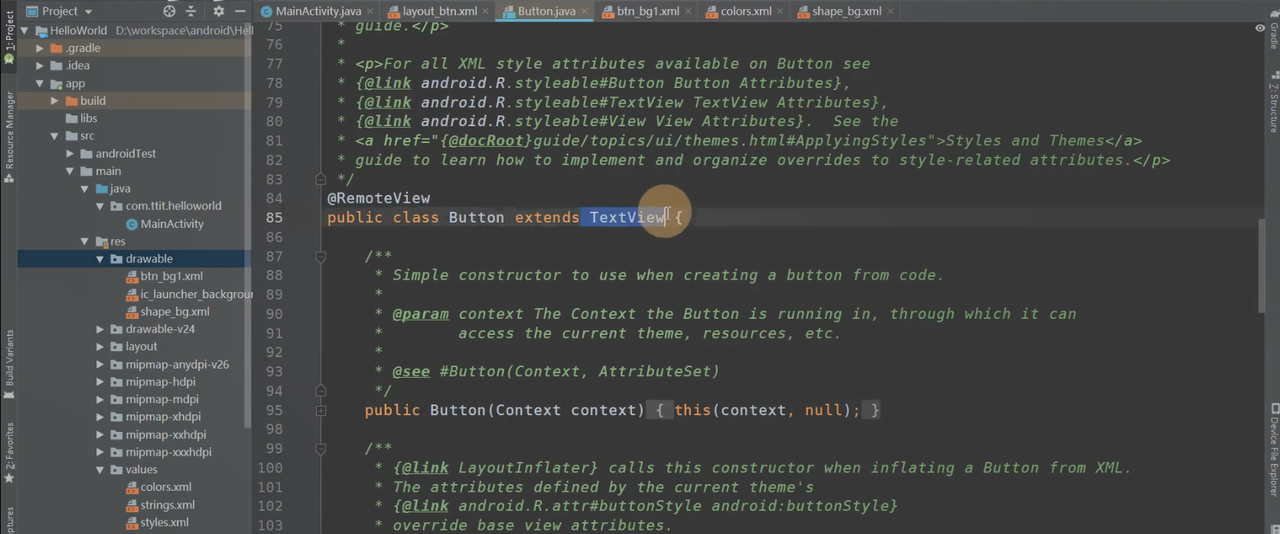Fold the Javadoc comment at line 83

[x=320, y=179]
